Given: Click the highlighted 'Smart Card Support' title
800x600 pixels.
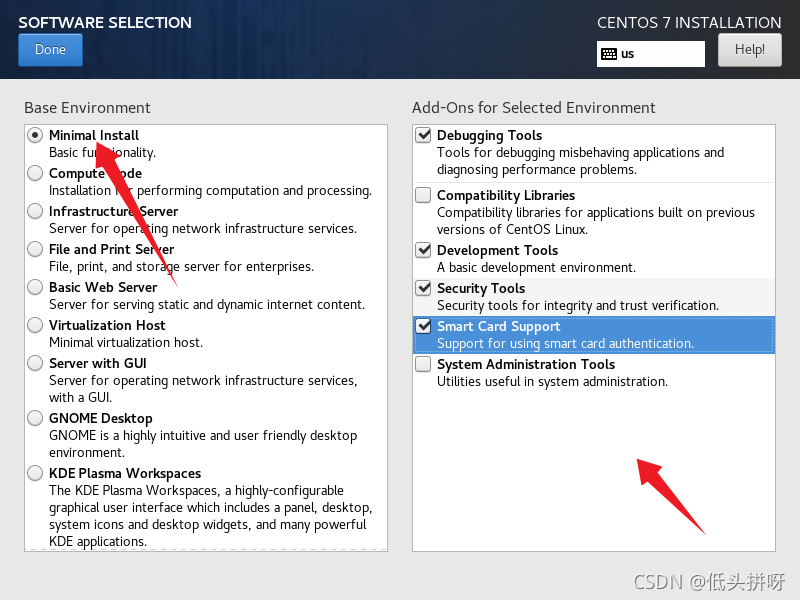Looking at the screenshot, I should 498,327.
